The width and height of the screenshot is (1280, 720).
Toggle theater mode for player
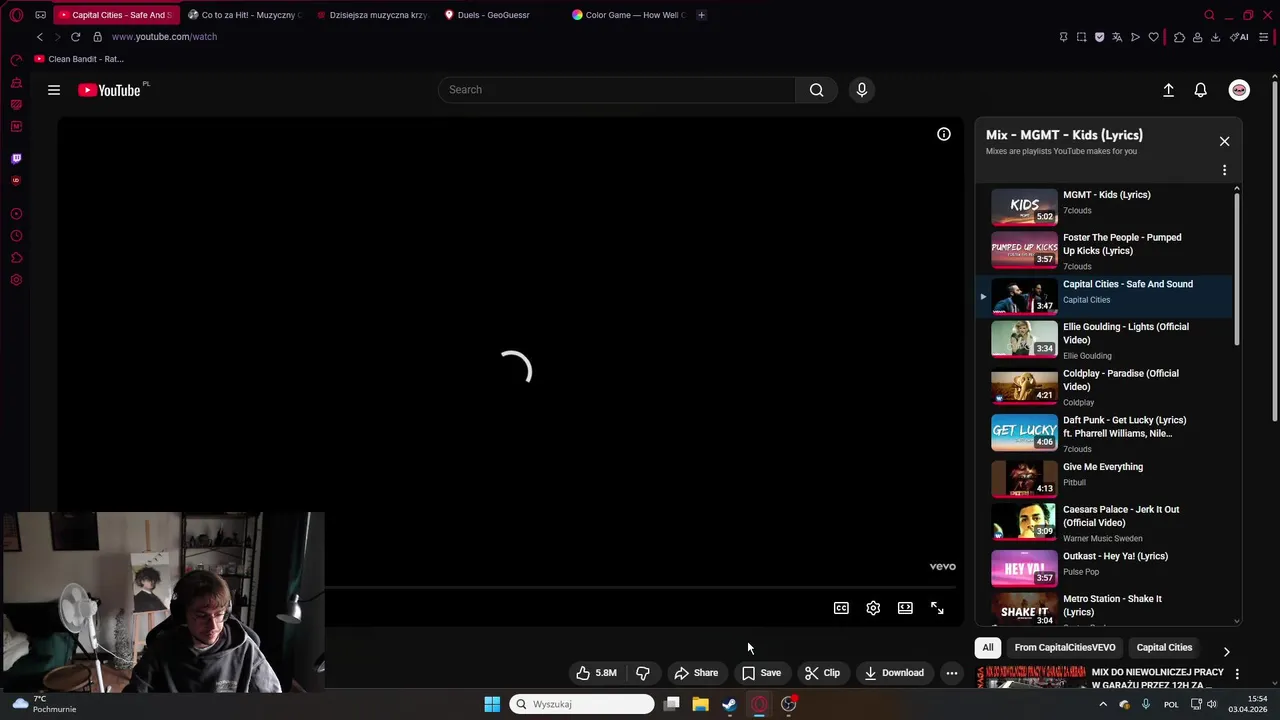coord(905,608)
